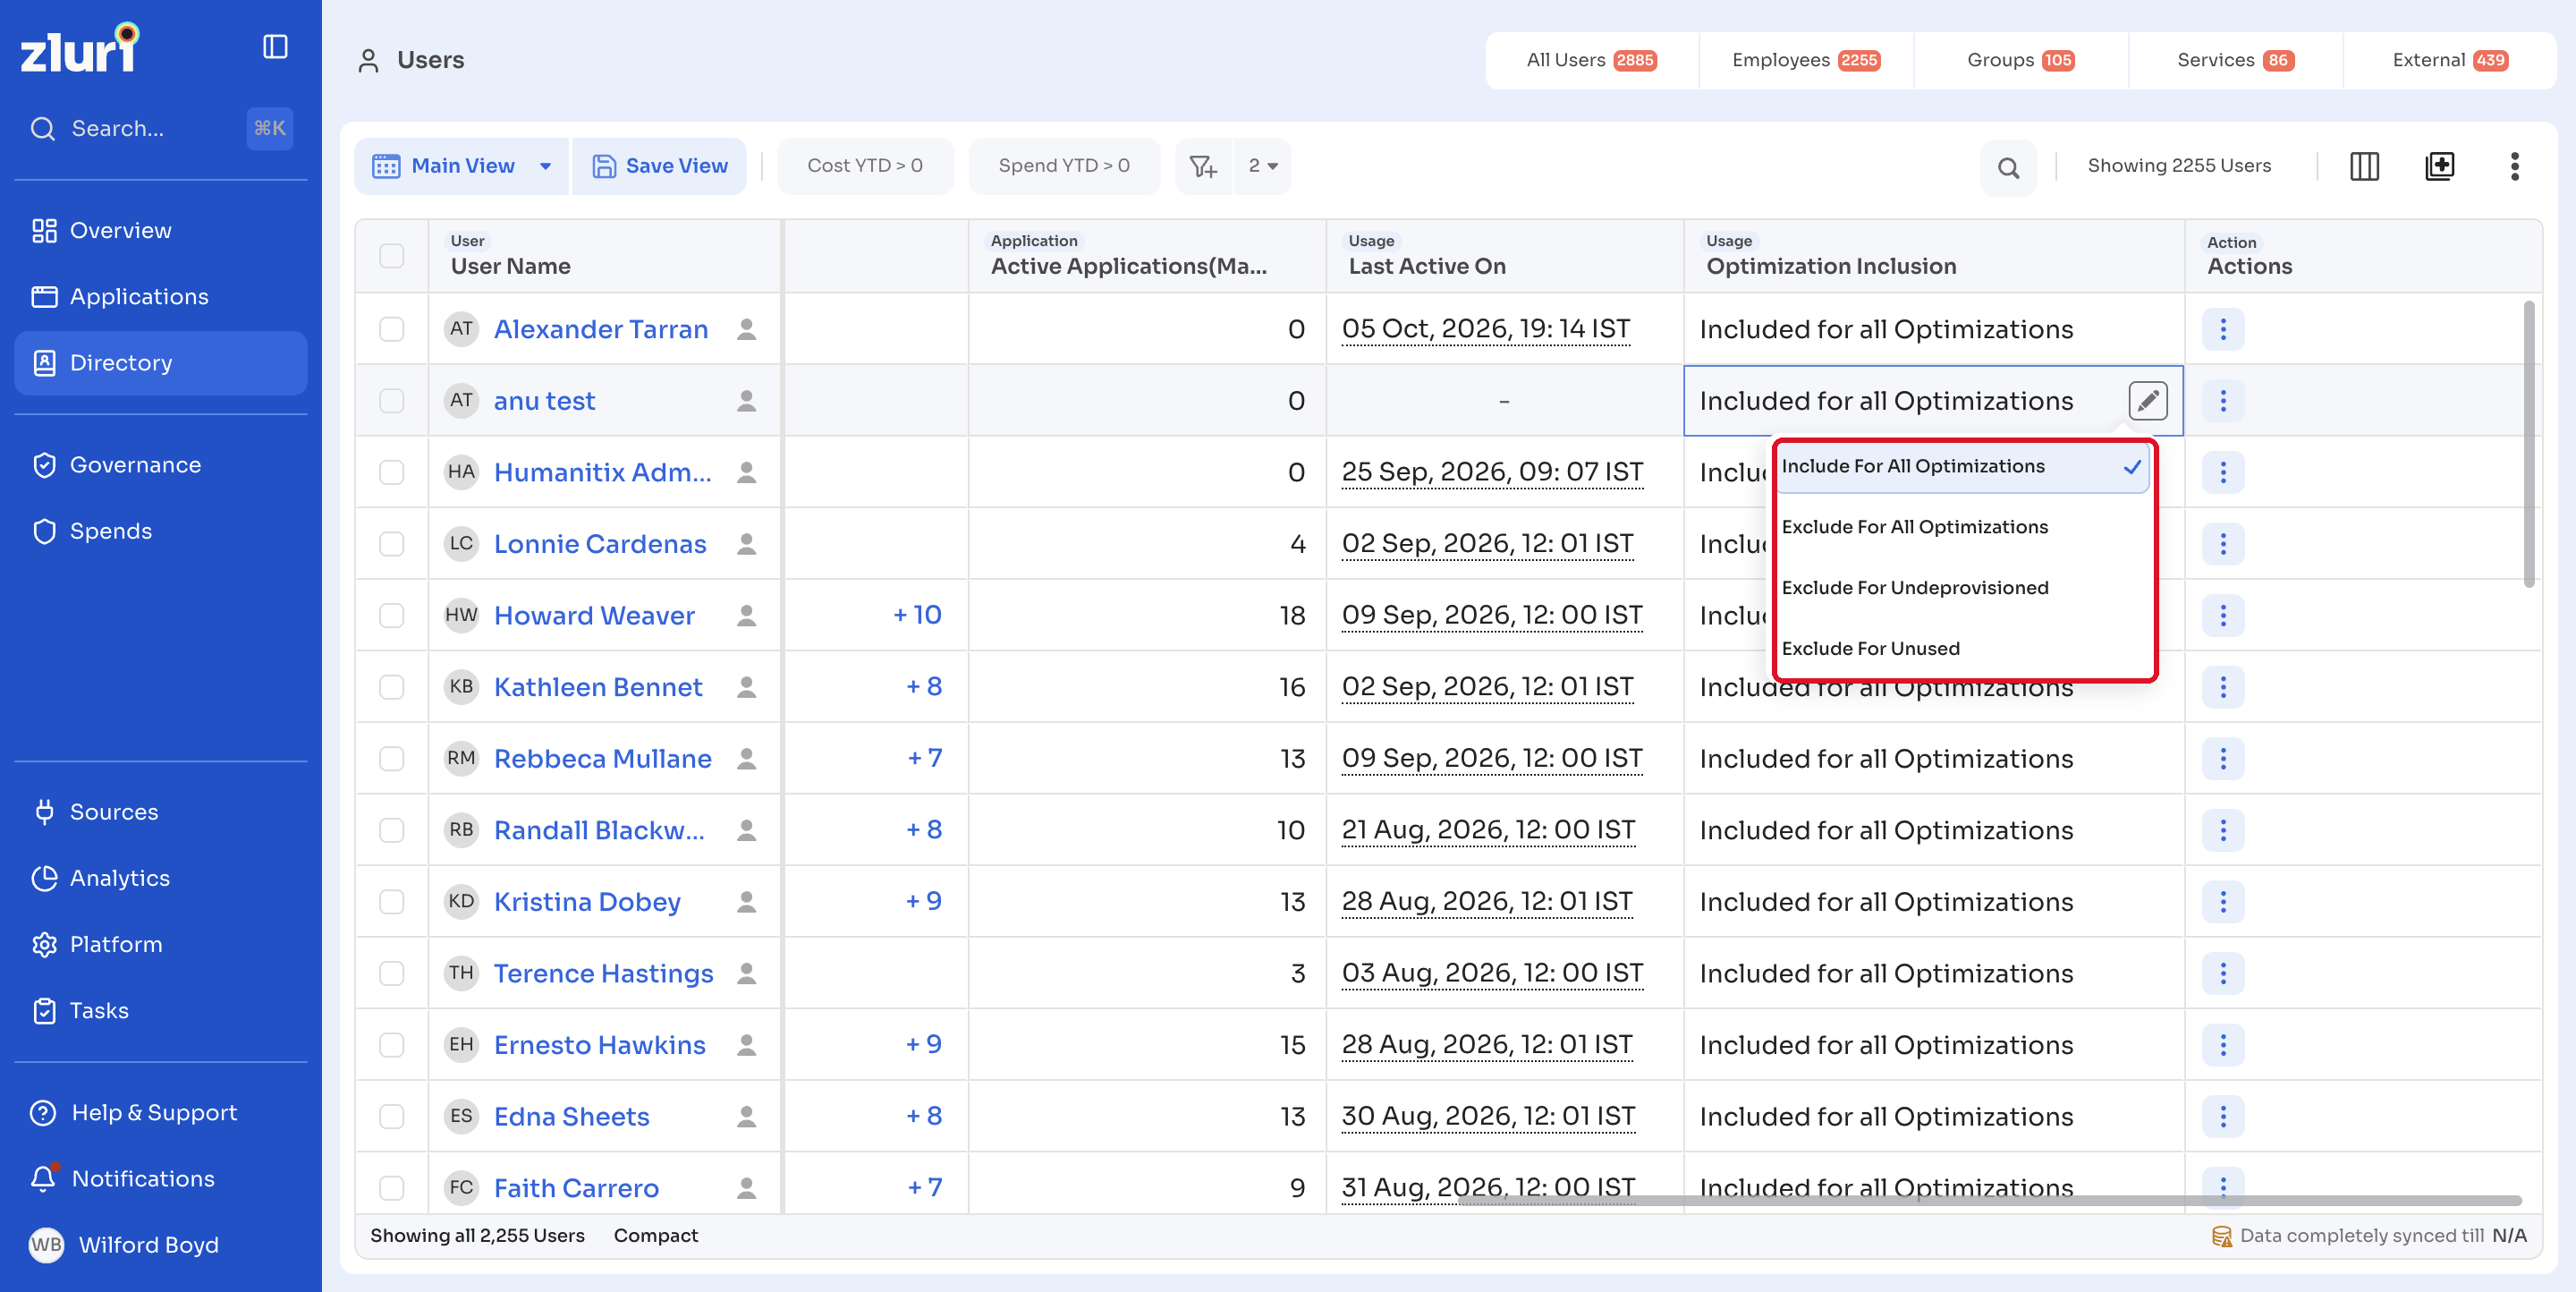
Task: Select the Terence Hastings row checkbox
Action: [391, 973]
